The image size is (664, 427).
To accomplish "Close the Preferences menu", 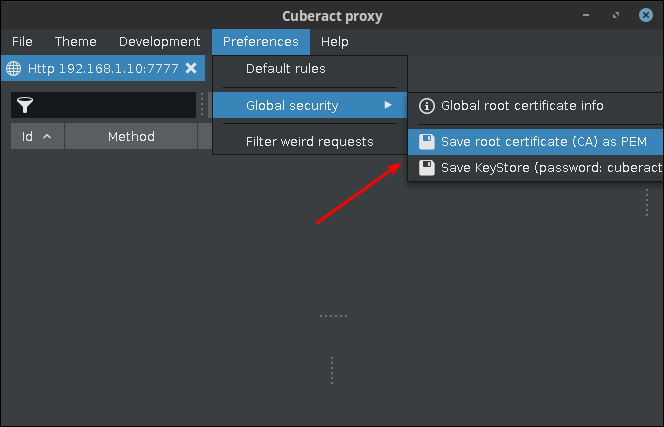I will (x=260, y=42).
